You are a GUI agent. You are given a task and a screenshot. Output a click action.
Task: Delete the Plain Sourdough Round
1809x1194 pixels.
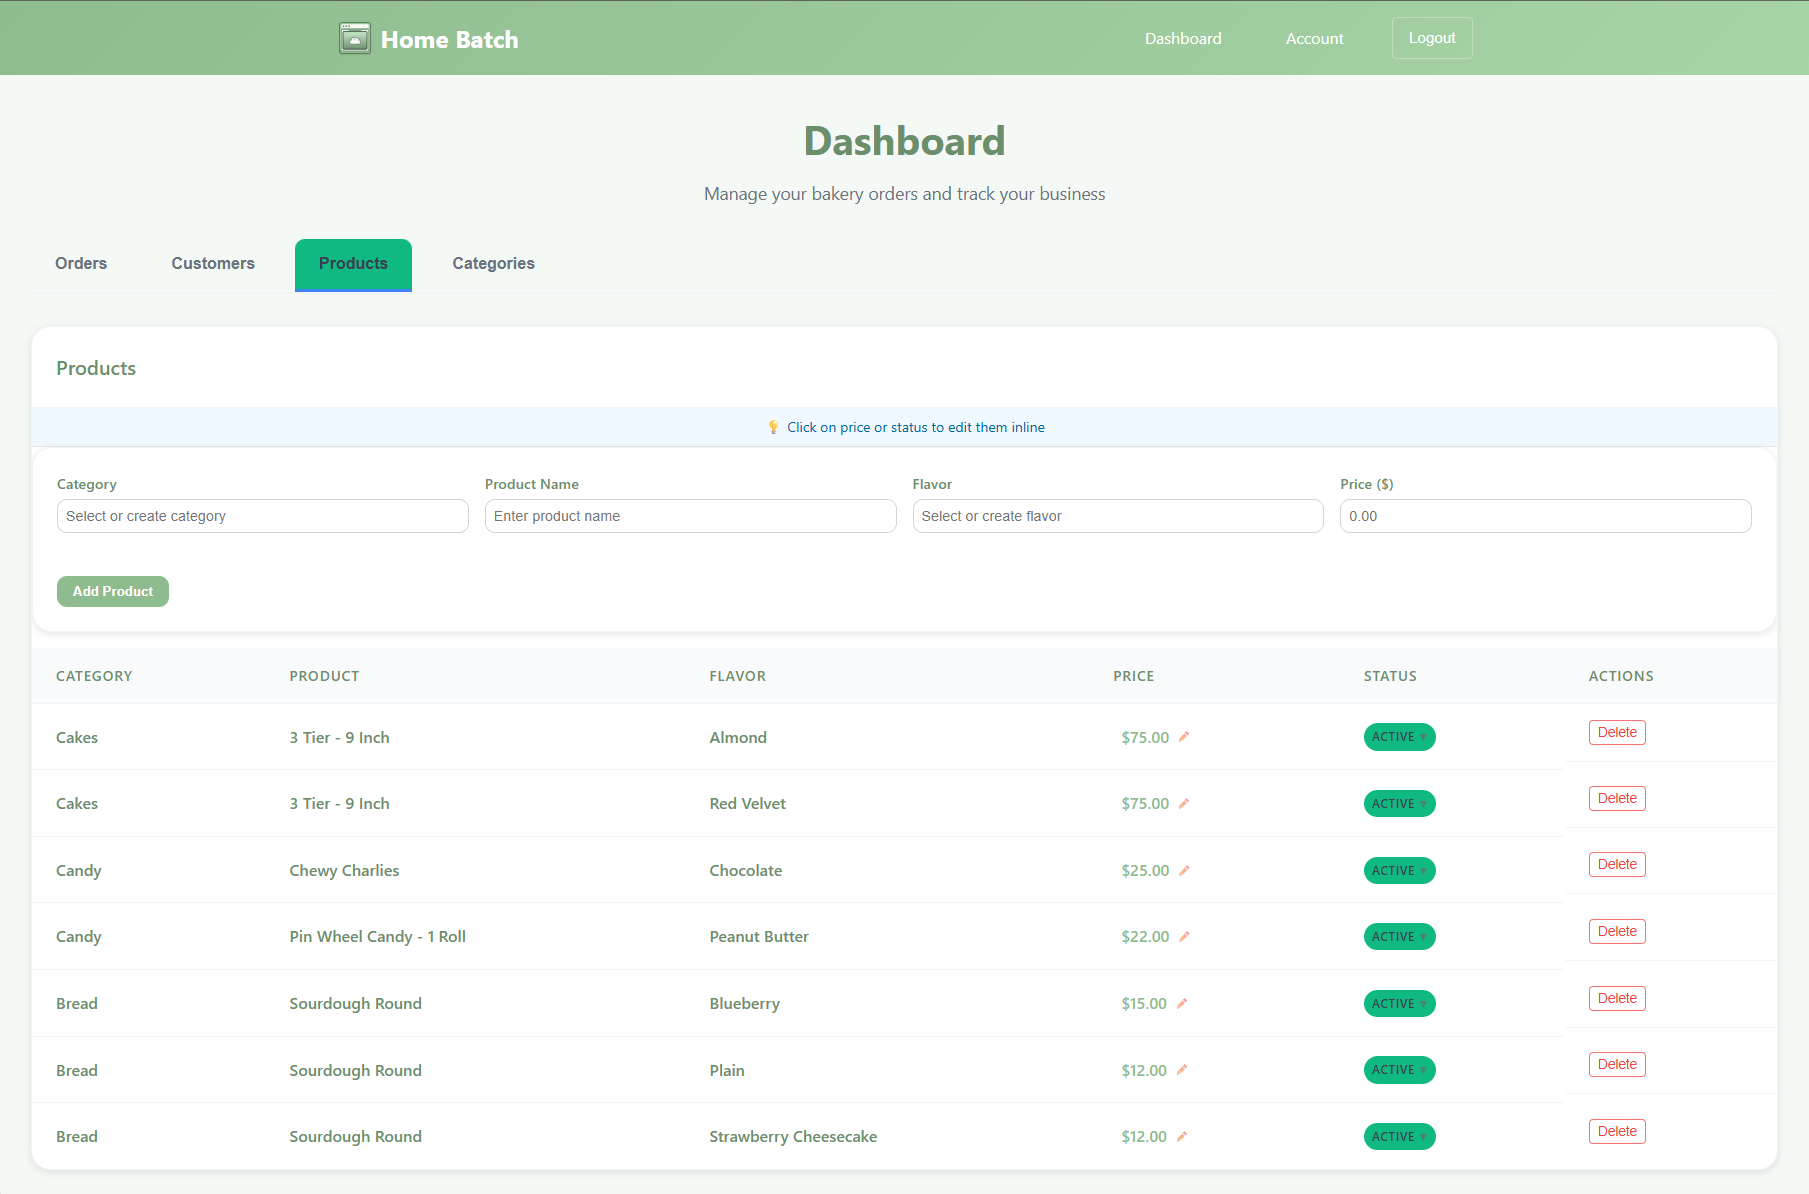coord(1617,1064)
